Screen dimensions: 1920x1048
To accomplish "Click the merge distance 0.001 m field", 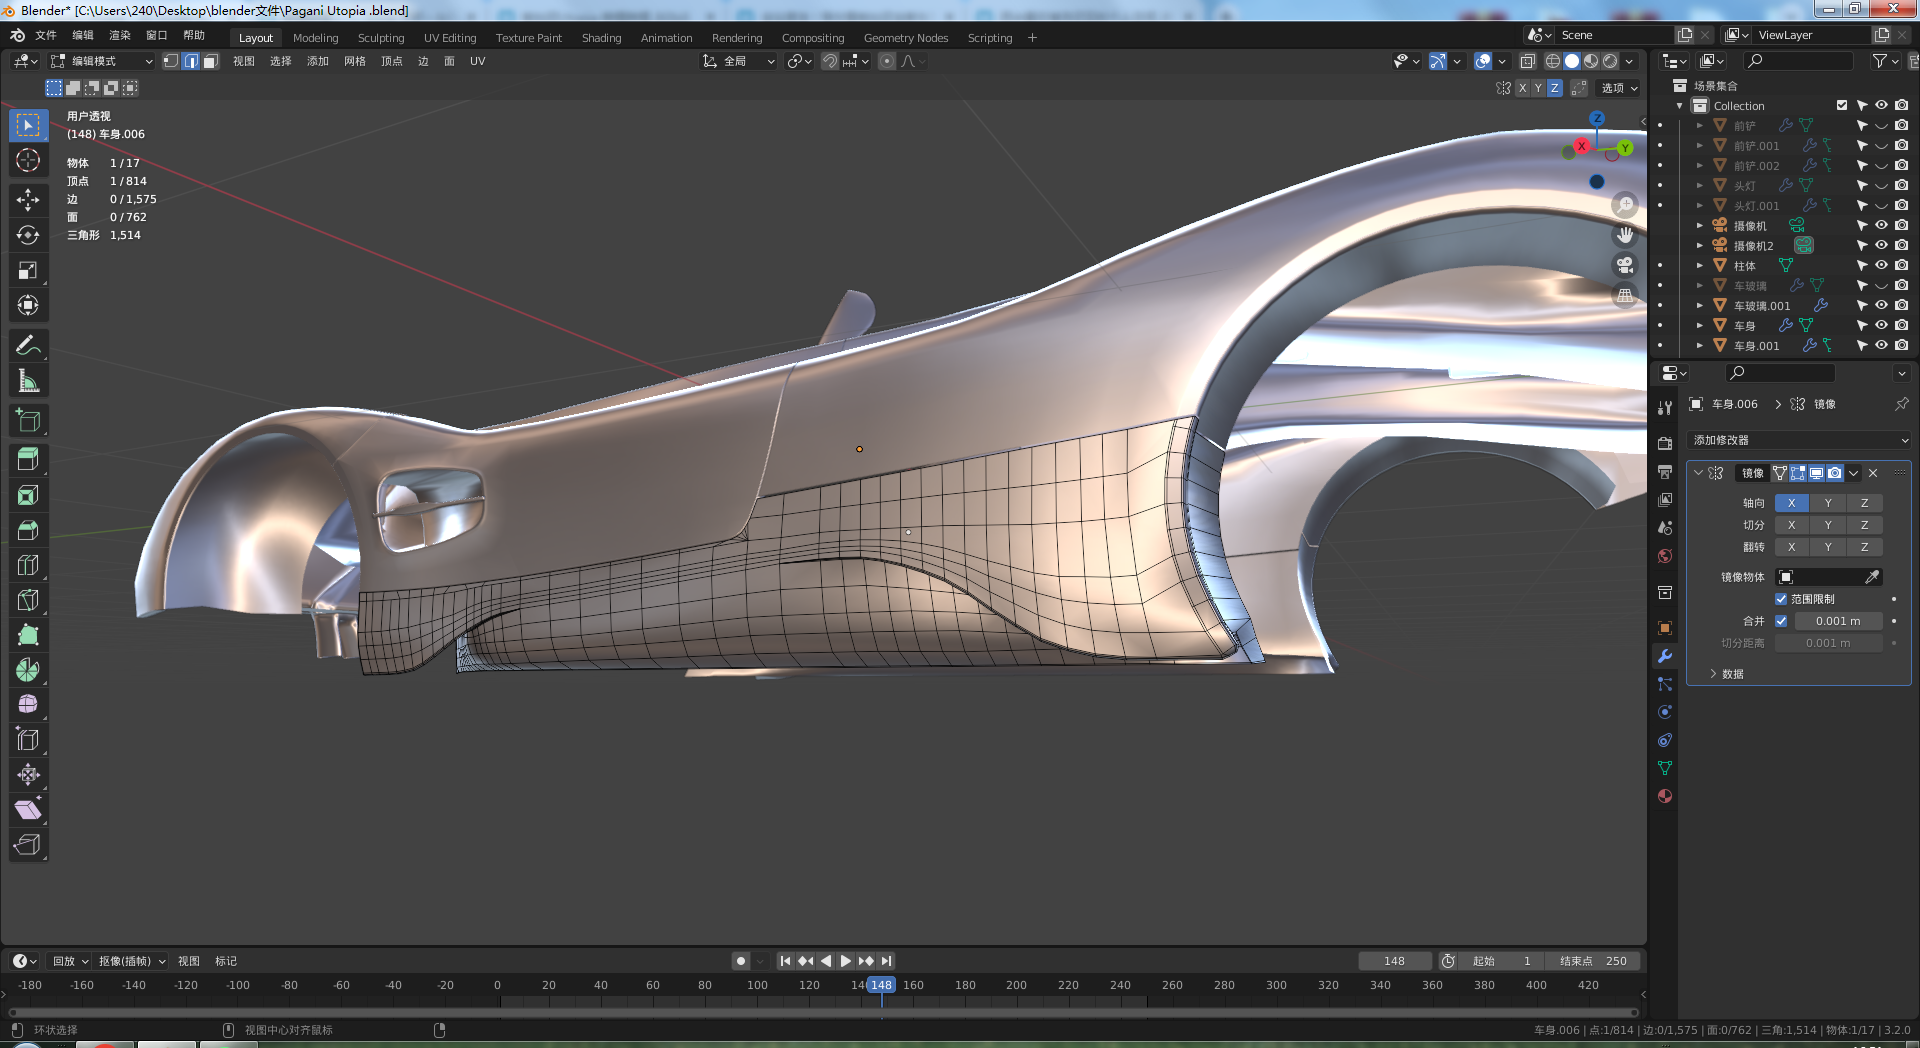I will tap(1838, 621).
